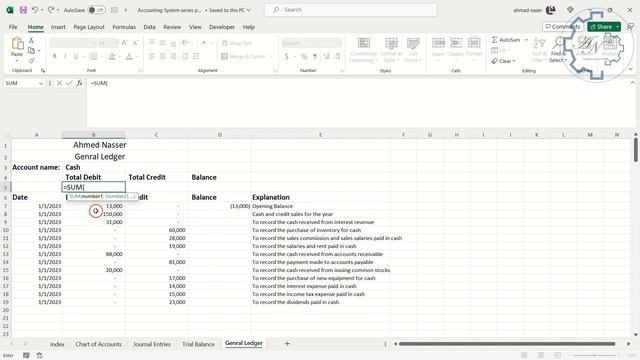Click the Save icon in the title bar
The width and height of the screenshot is (640, 360).
[x=23, y=10]
